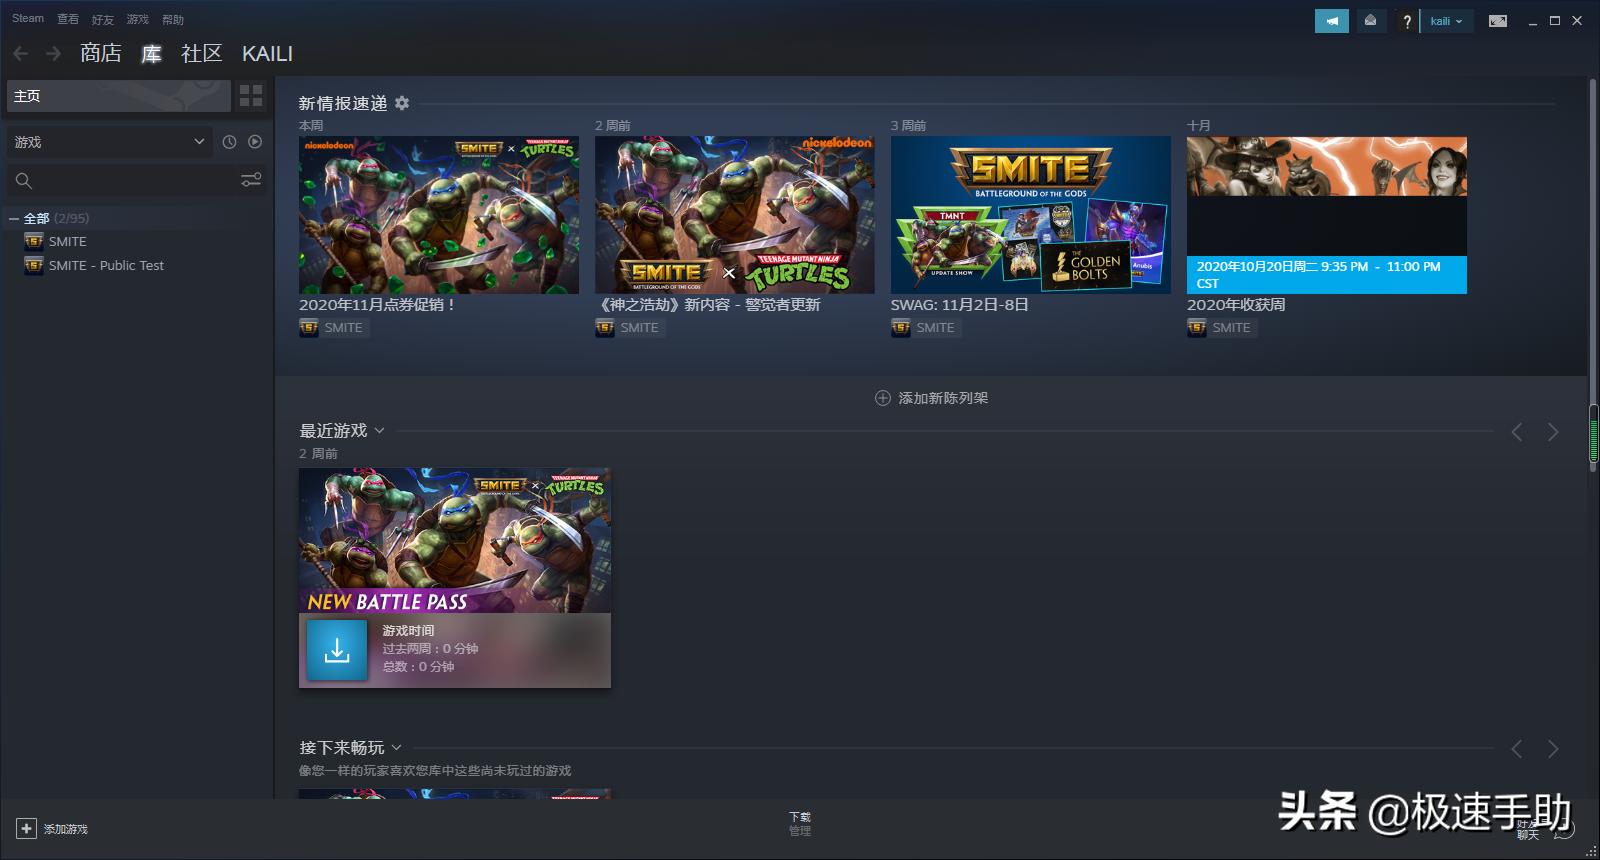Click the 添加游戏 plus button
Viewport: 1600px width, 860px height.
(26, 829)
